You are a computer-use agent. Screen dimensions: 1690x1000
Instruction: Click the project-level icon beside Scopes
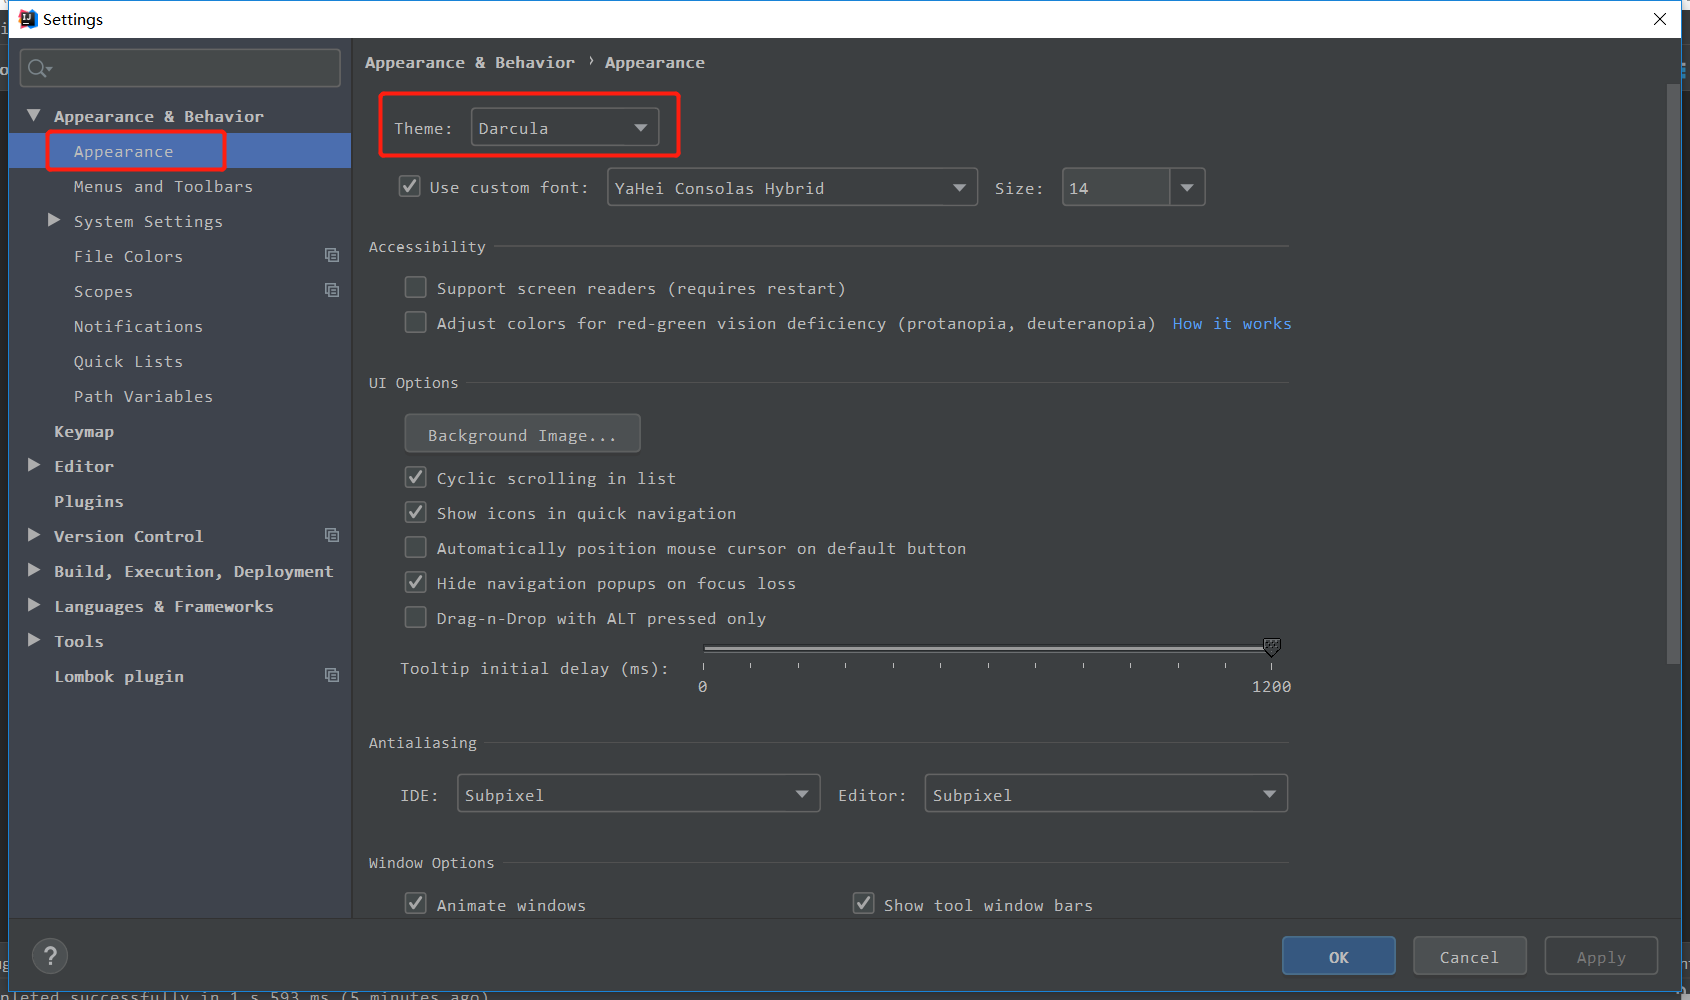331,290
